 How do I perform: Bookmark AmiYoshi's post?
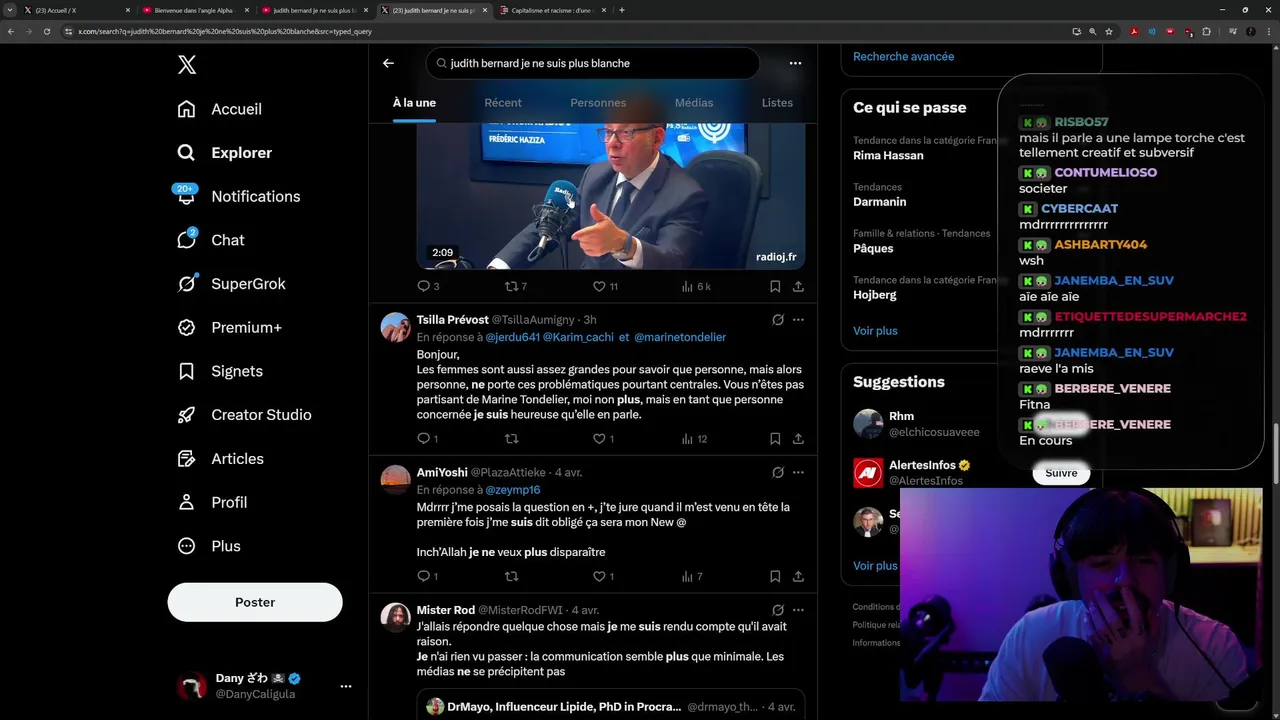pyautogui.click(x=775, y=576)
